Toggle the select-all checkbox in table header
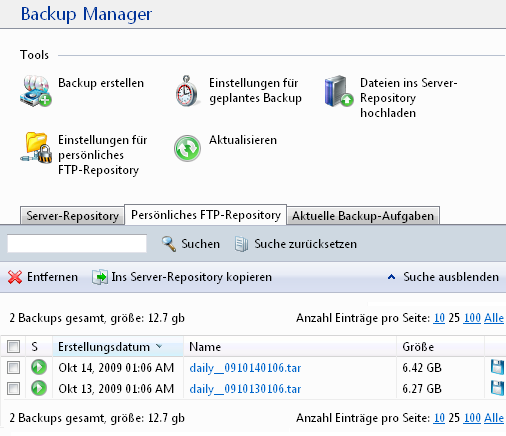 tap(13, 347)
